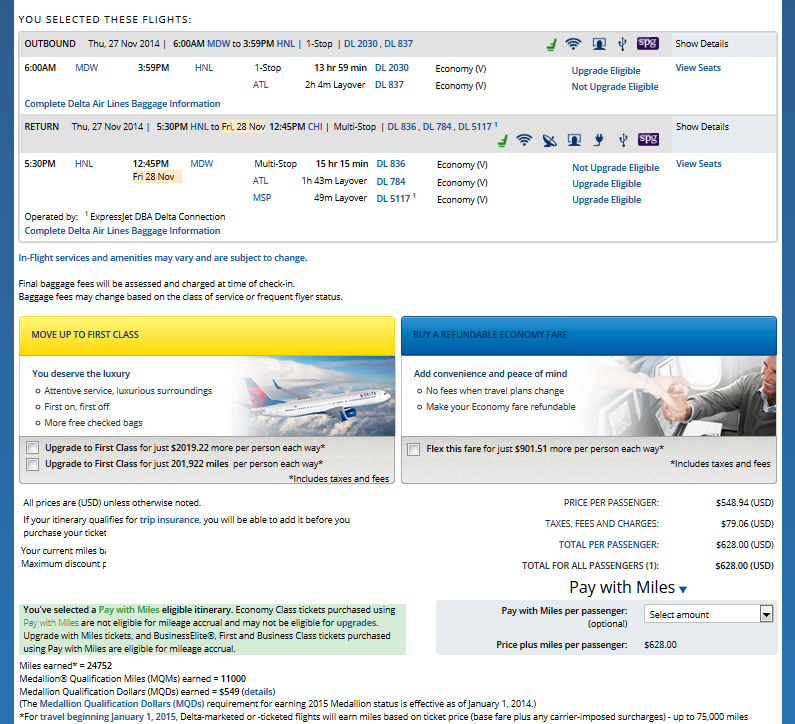Click the outbound SPG partner badge

[648, 44]
